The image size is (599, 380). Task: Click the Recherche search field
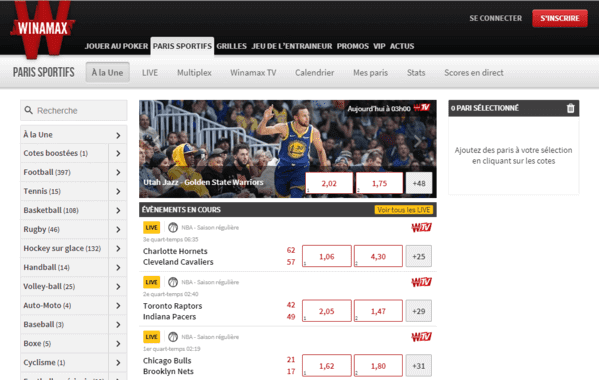tap(74, 110)
